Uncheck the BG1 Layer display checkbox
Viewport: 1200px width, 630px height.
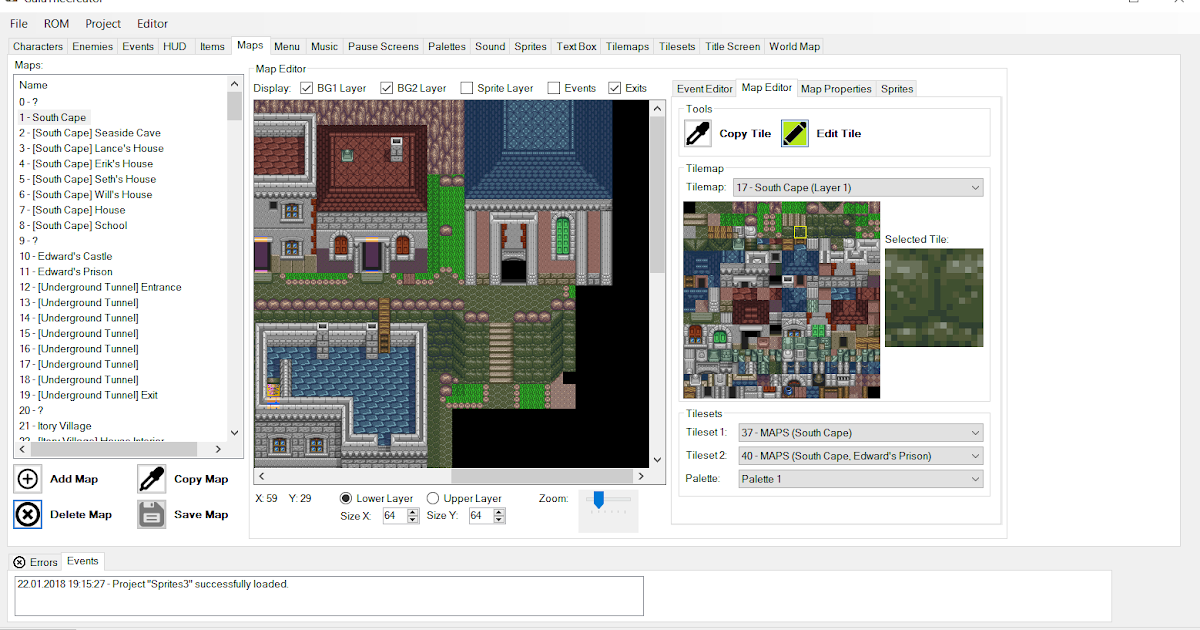[x=306, y=87]
